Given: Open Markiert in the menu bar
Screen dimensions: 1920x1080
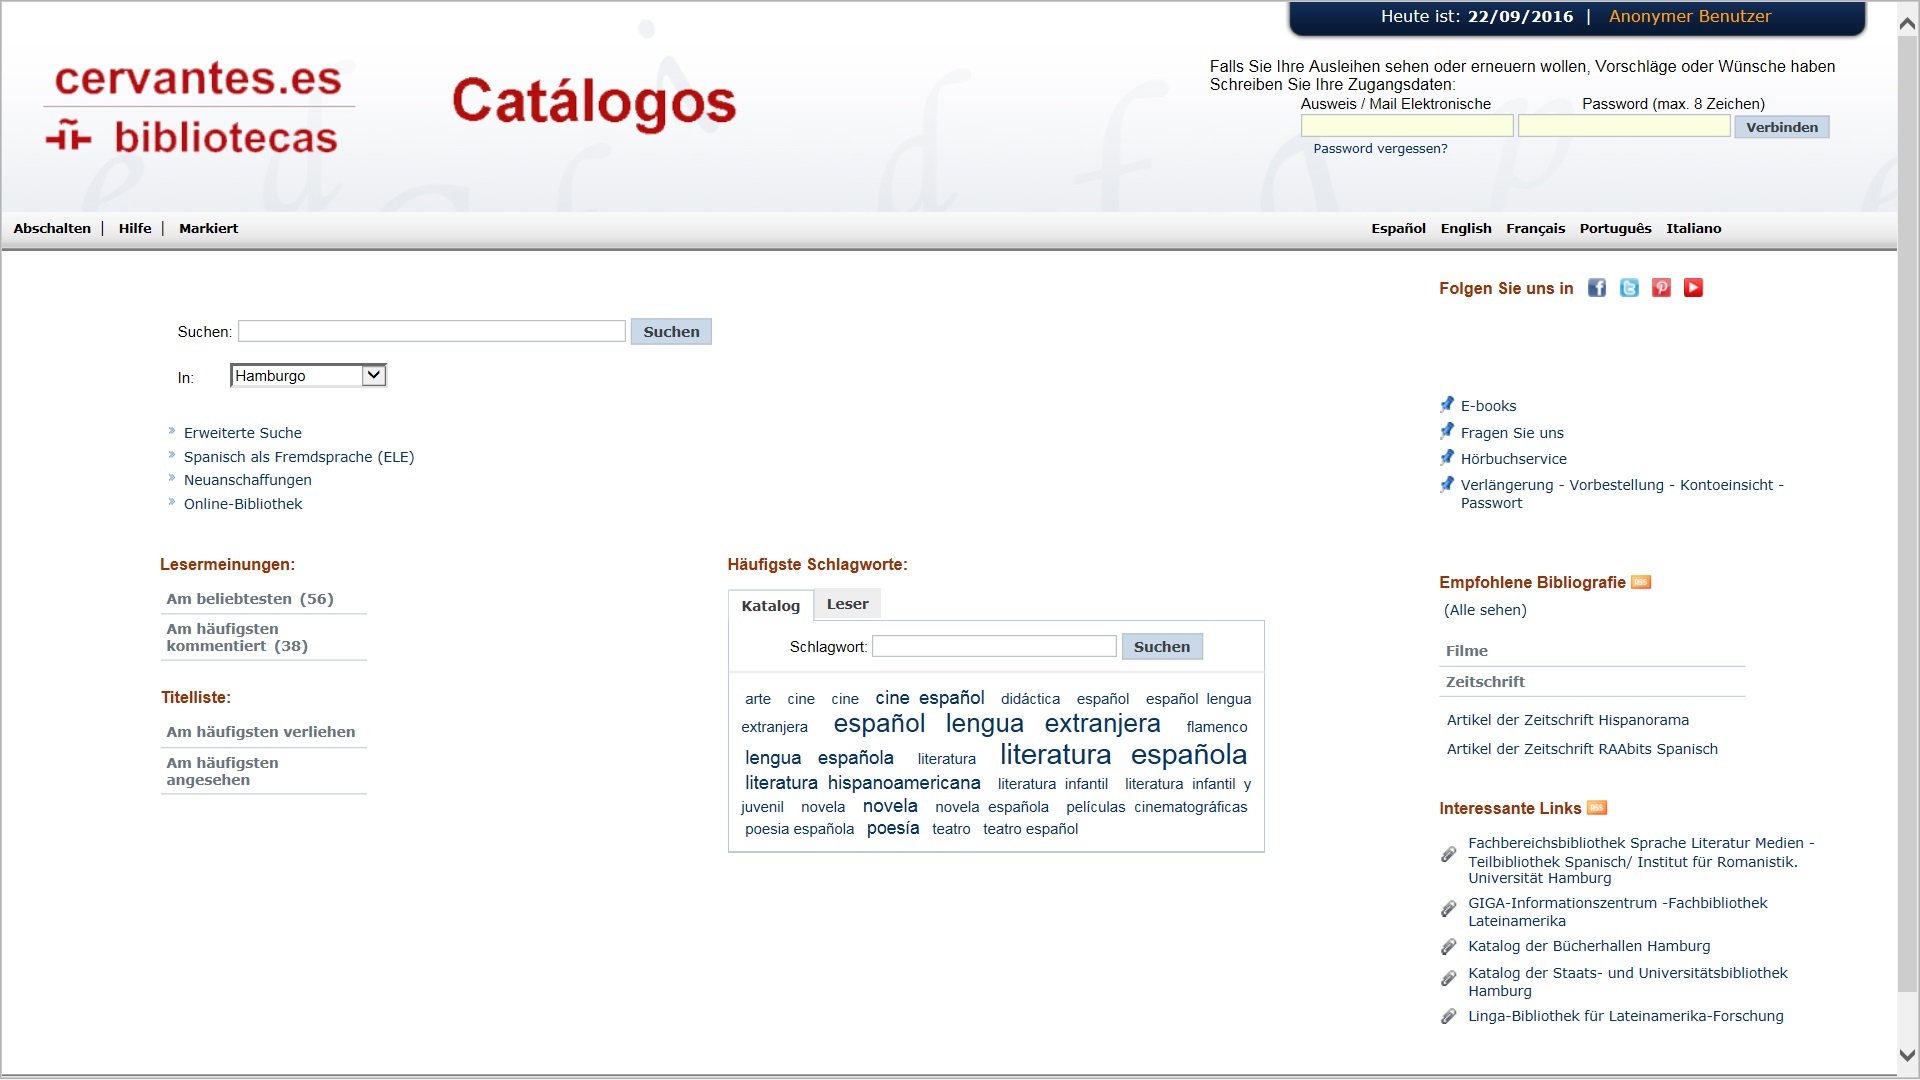Looking at the screenshot, I should [208, 229].
